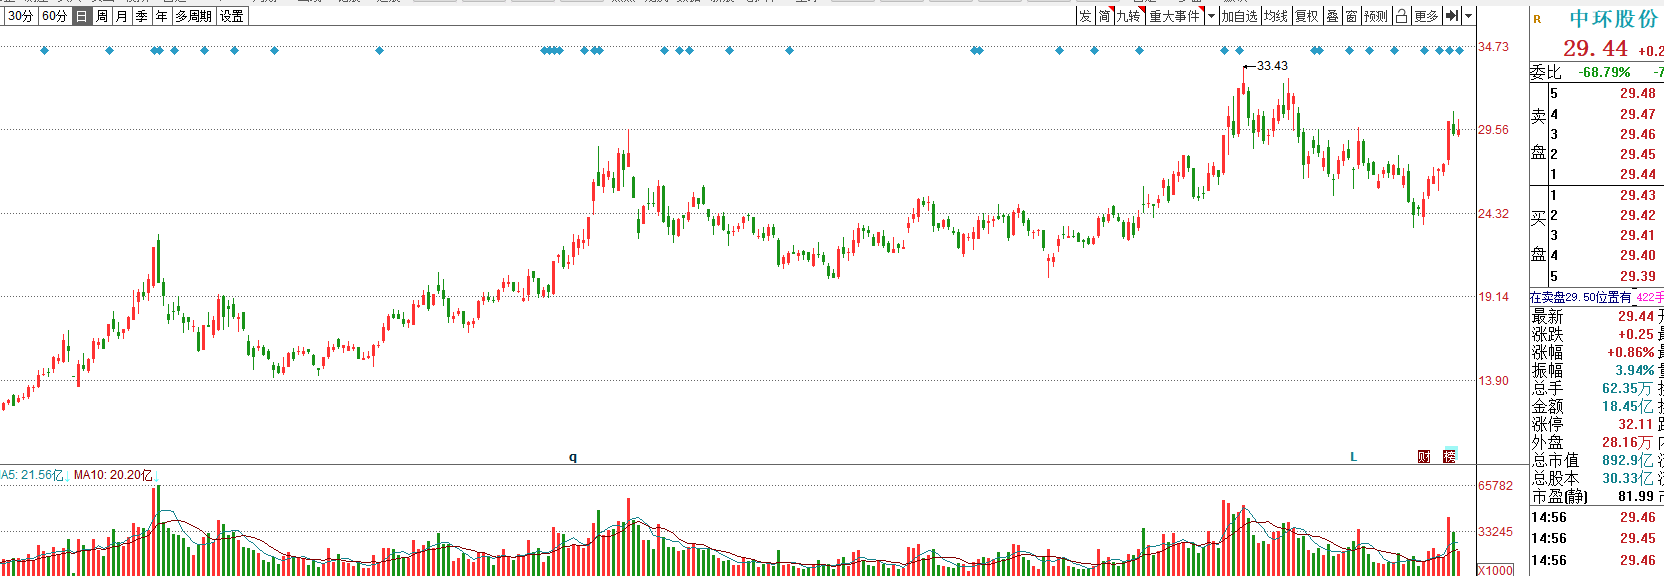This screenshot has width=1664, height=576.
Task: Click the L marker on chart axis
Action: pos(1354,457)
